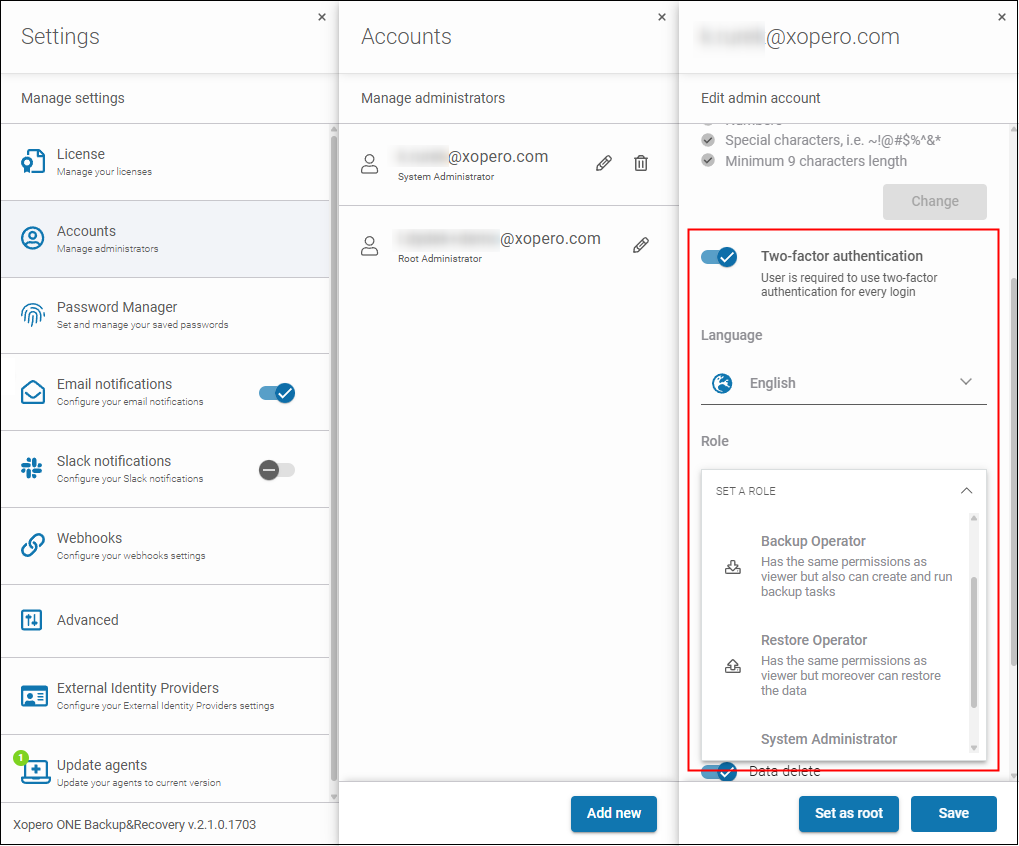Click the Accounts sidebar icon
This screenshot has width=1019, height=846.
(x=33, y=238)
